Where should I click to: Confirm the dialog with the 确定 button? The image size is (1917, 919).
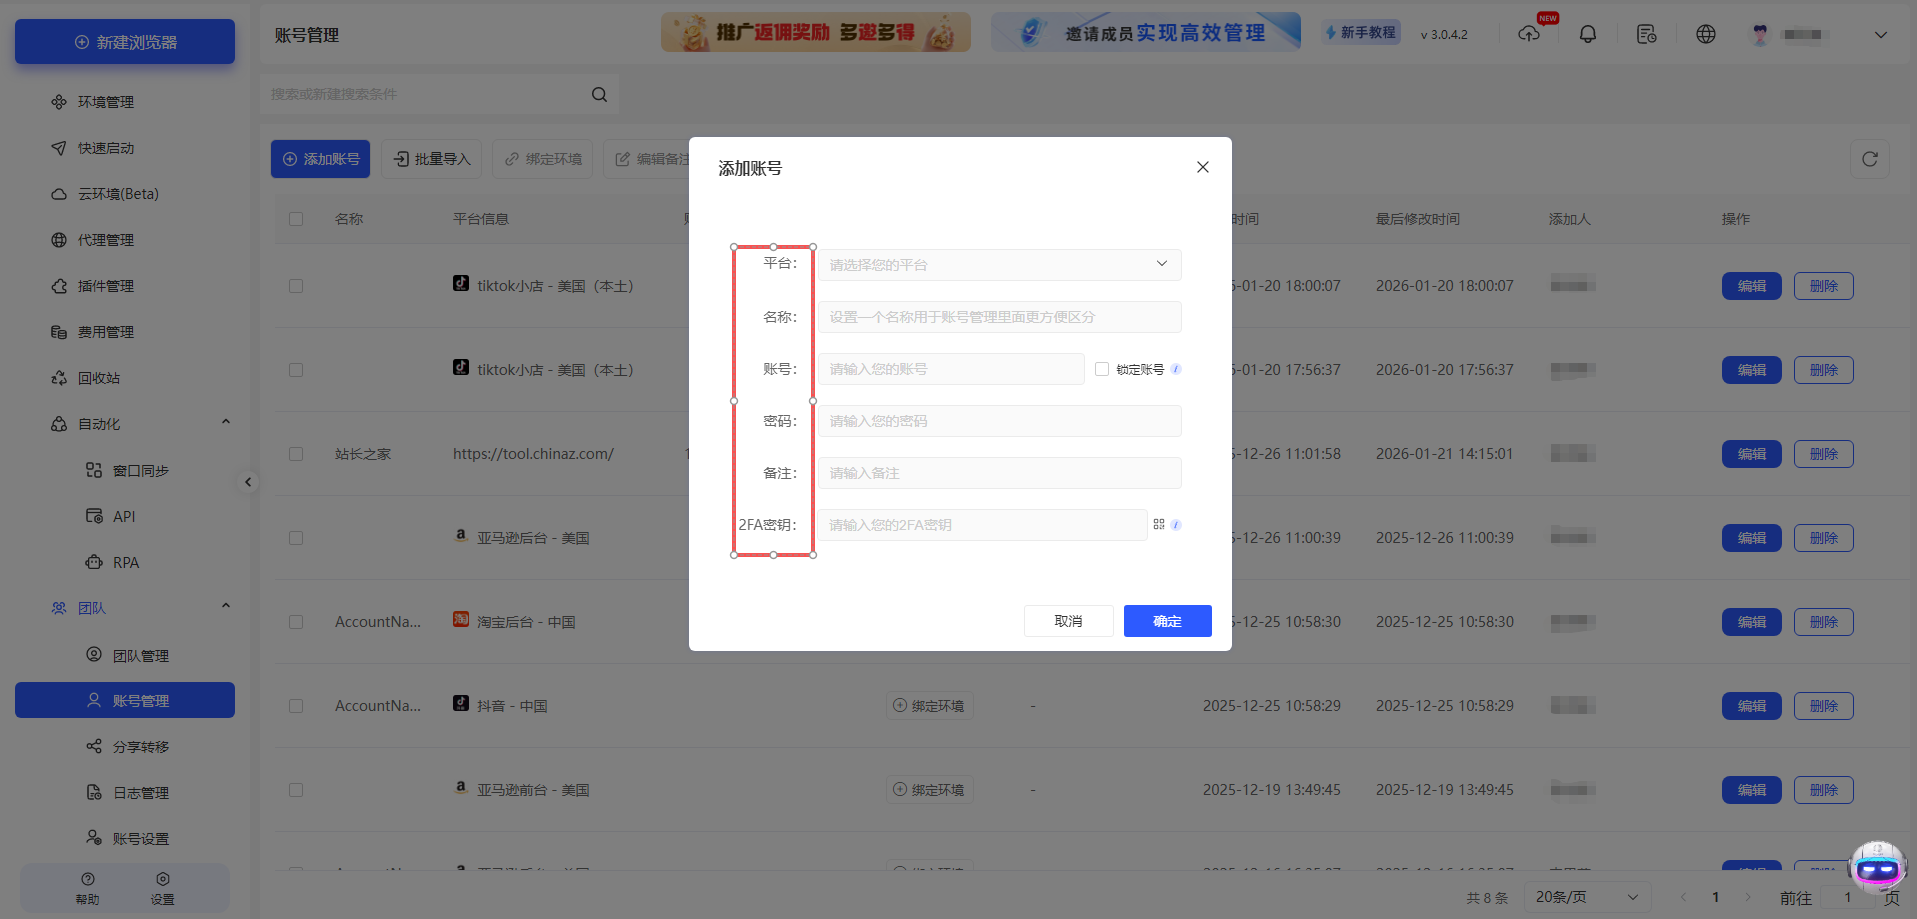1167,621
